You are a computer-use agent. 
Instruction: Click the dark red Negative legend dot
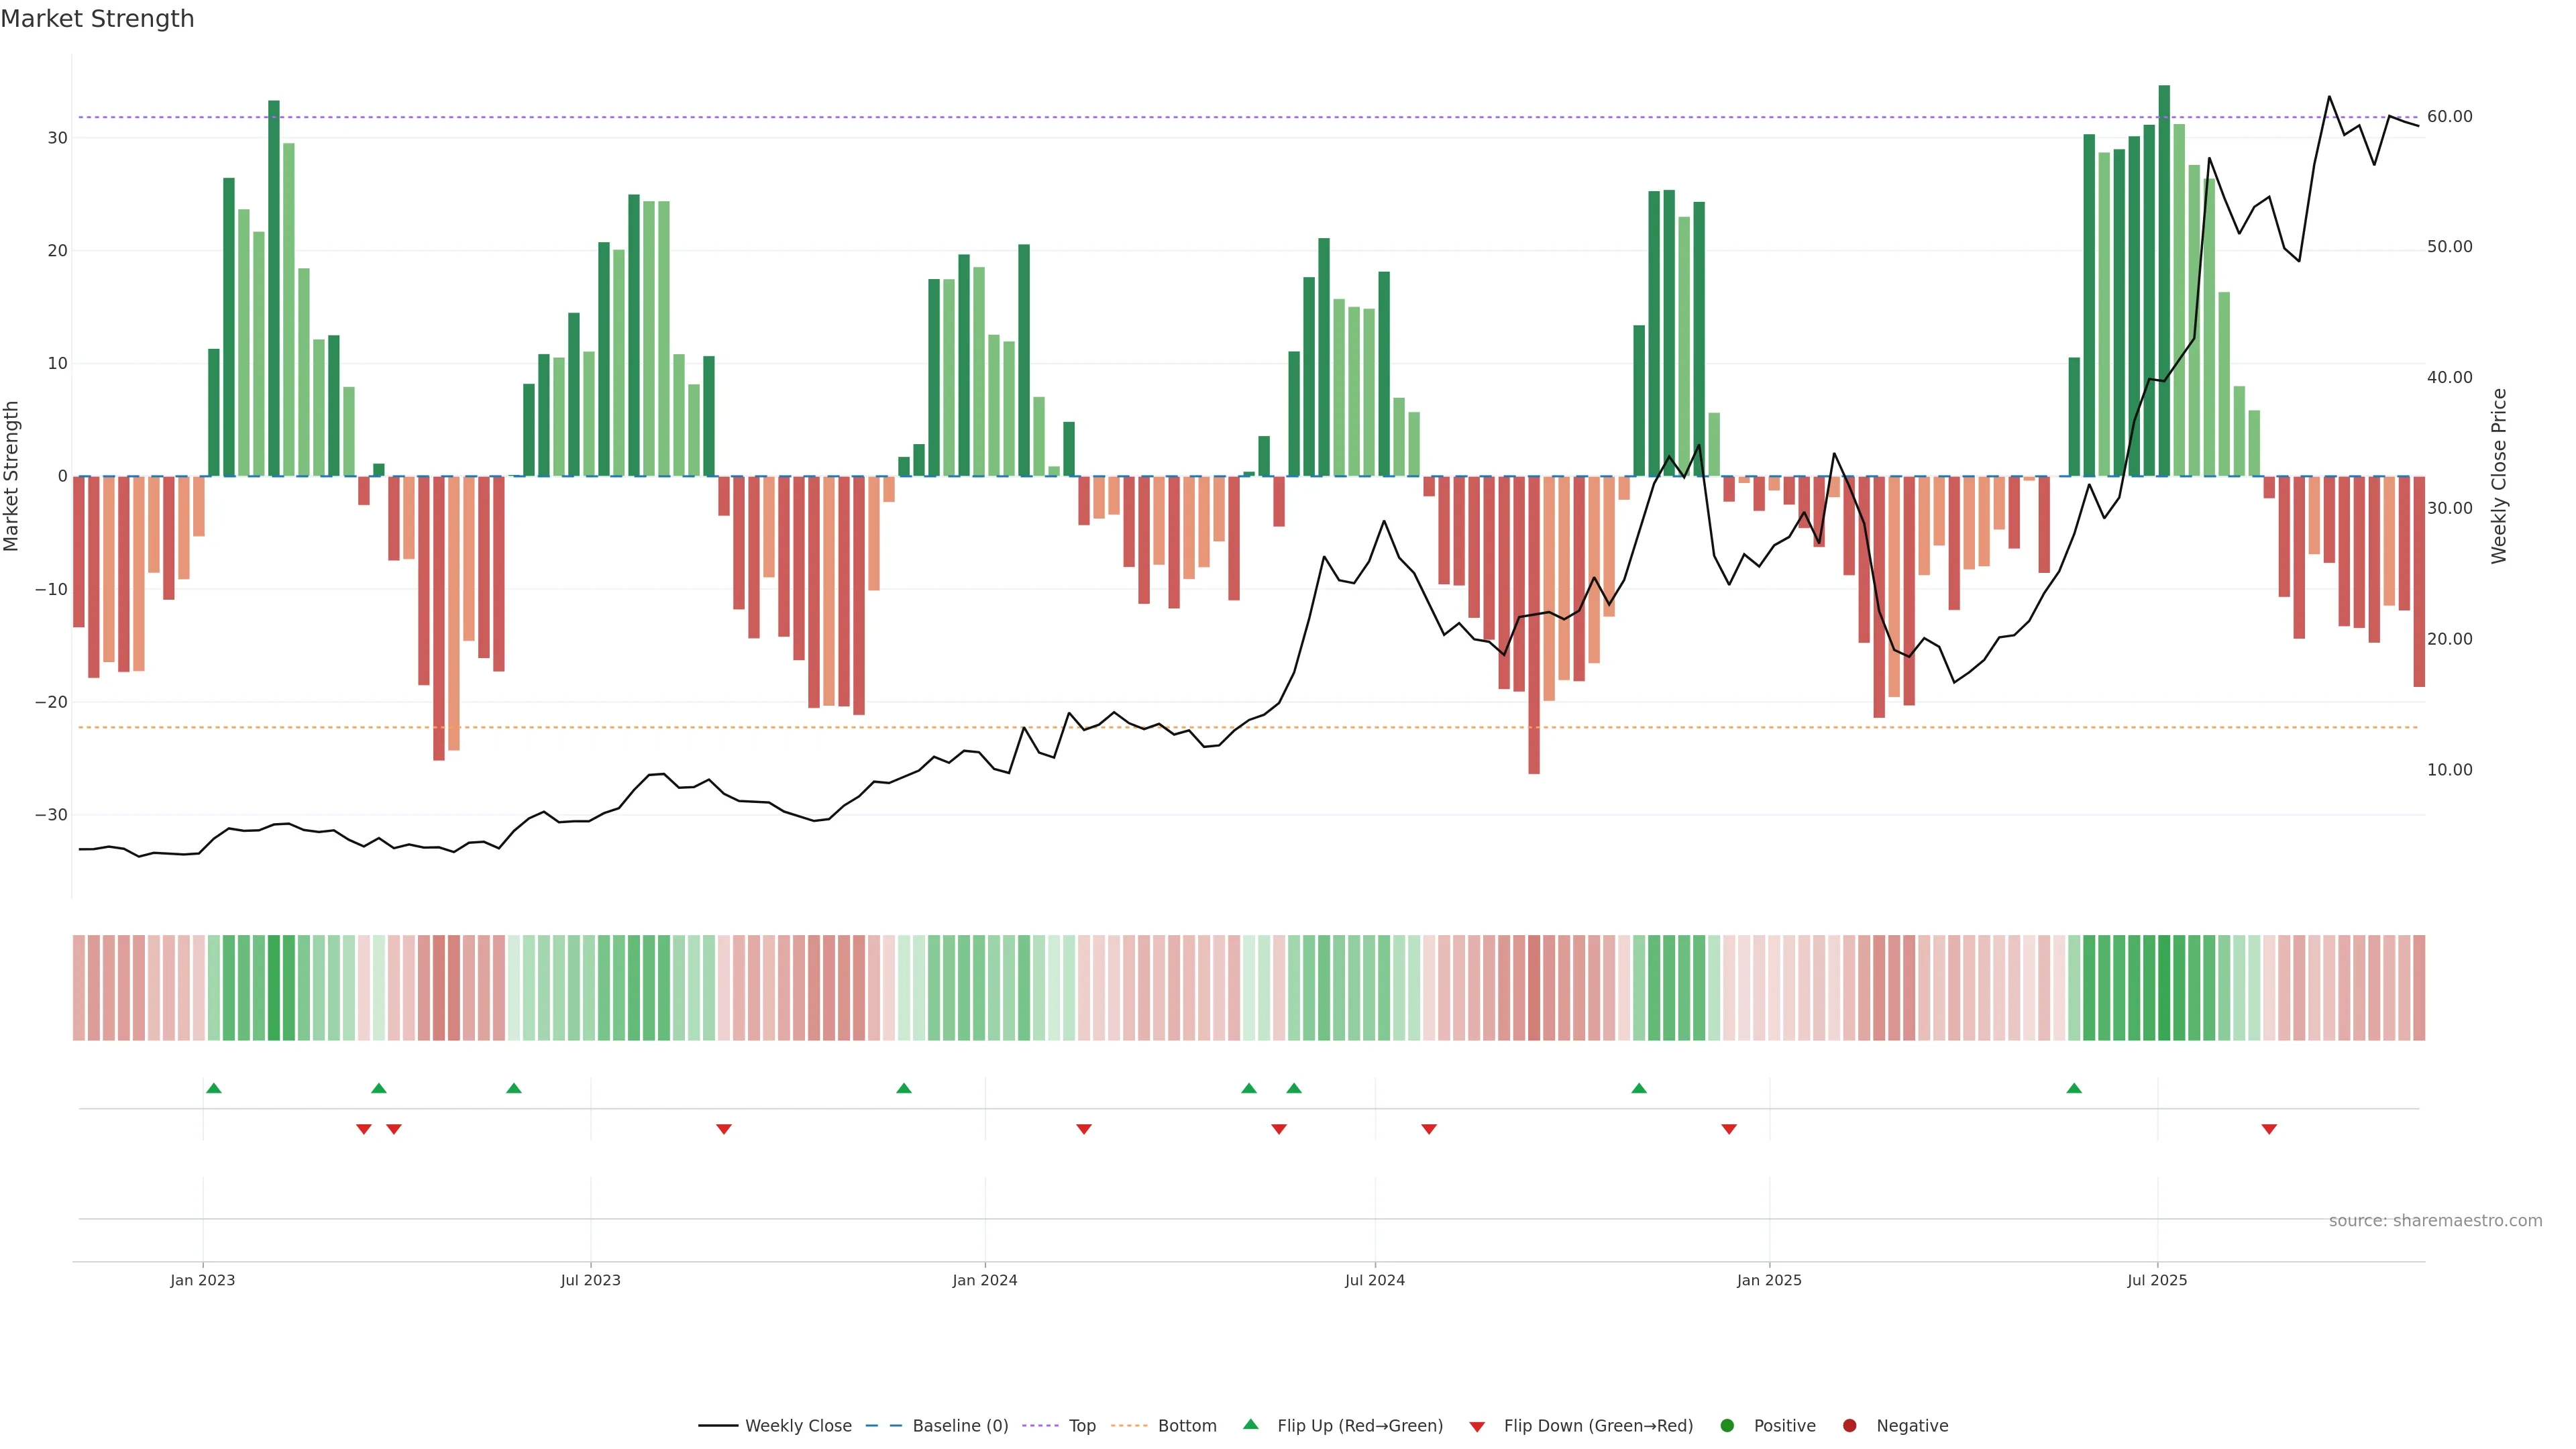pyautogui.click(x=1850, y=1426)
